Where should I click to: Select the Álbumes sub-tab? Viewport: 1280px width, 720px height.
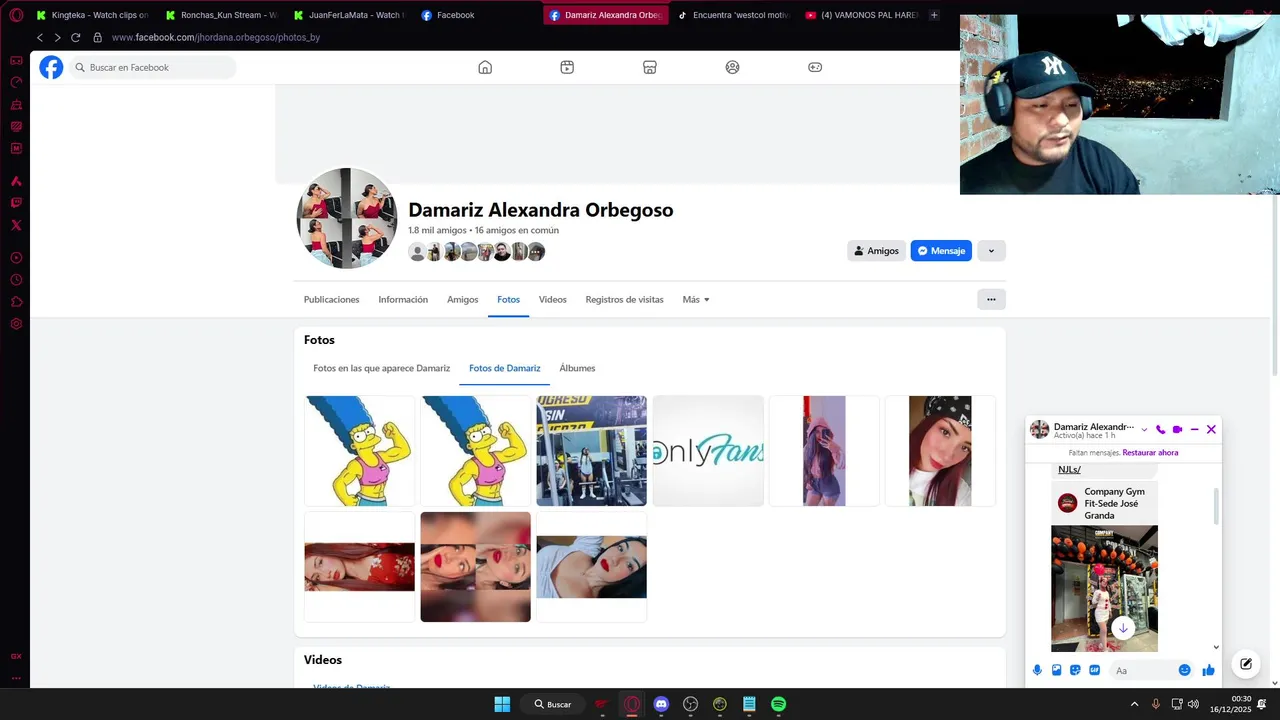point(577,368)
